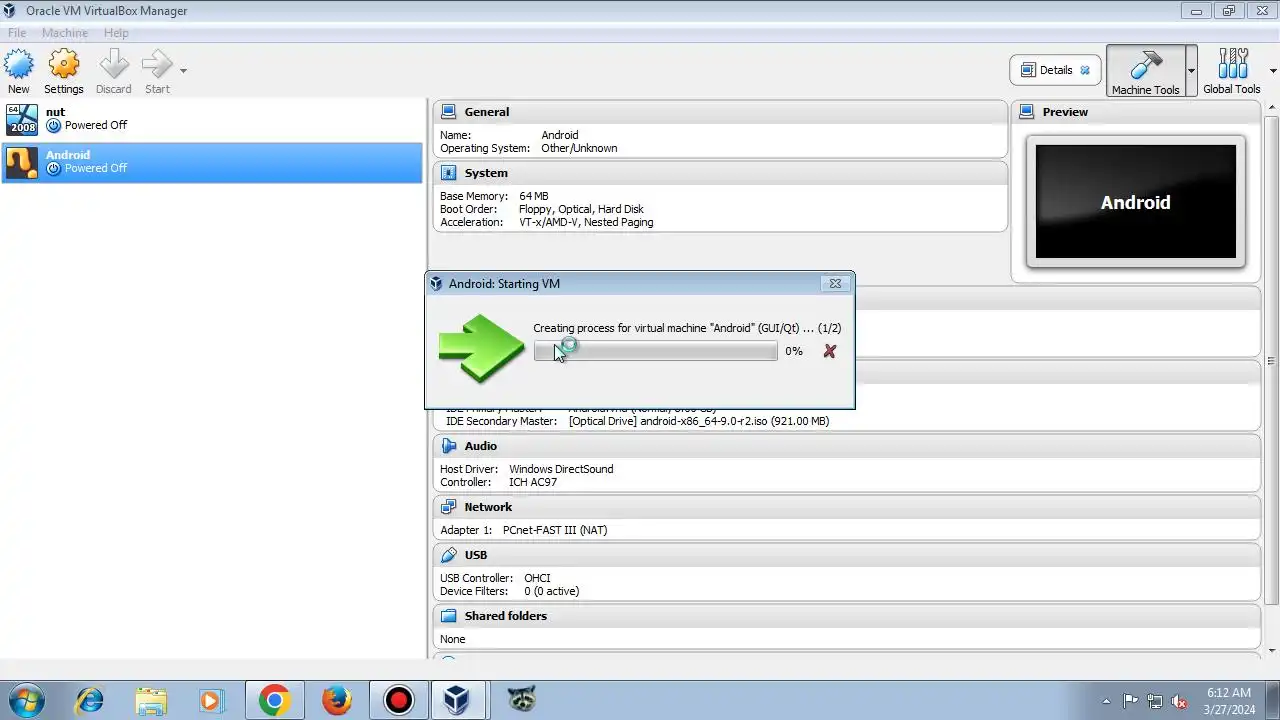Open the Machine Tools dropdown arrow
1280x720 pixels.
coord(1191,71)
